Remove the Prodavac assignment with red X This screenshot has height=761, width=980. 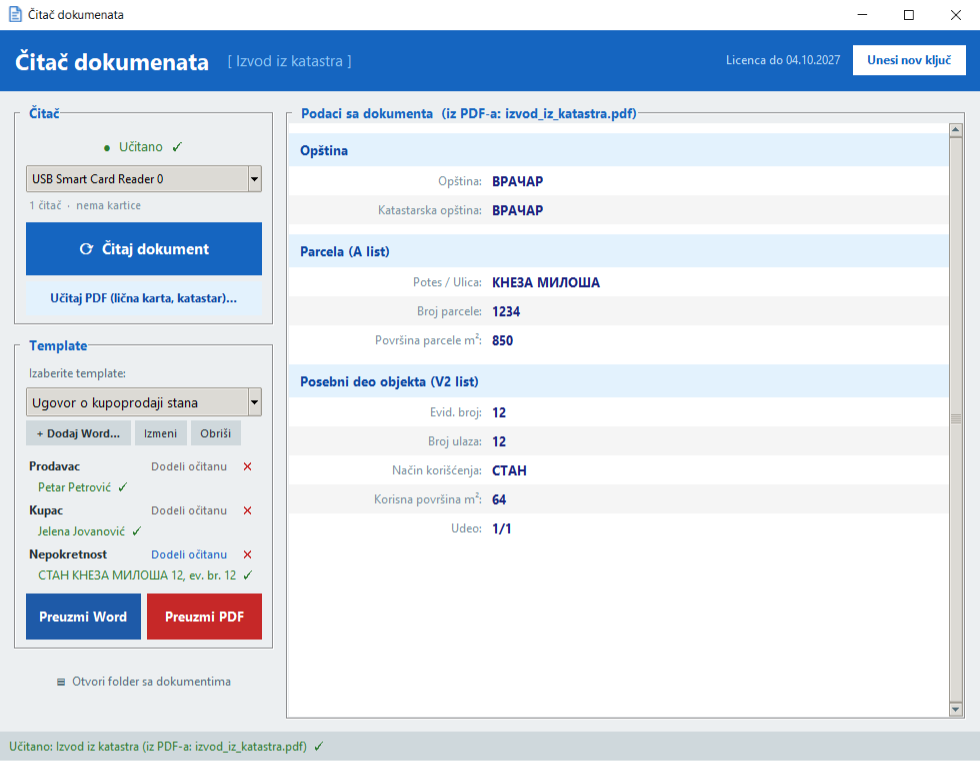point(248,467)
